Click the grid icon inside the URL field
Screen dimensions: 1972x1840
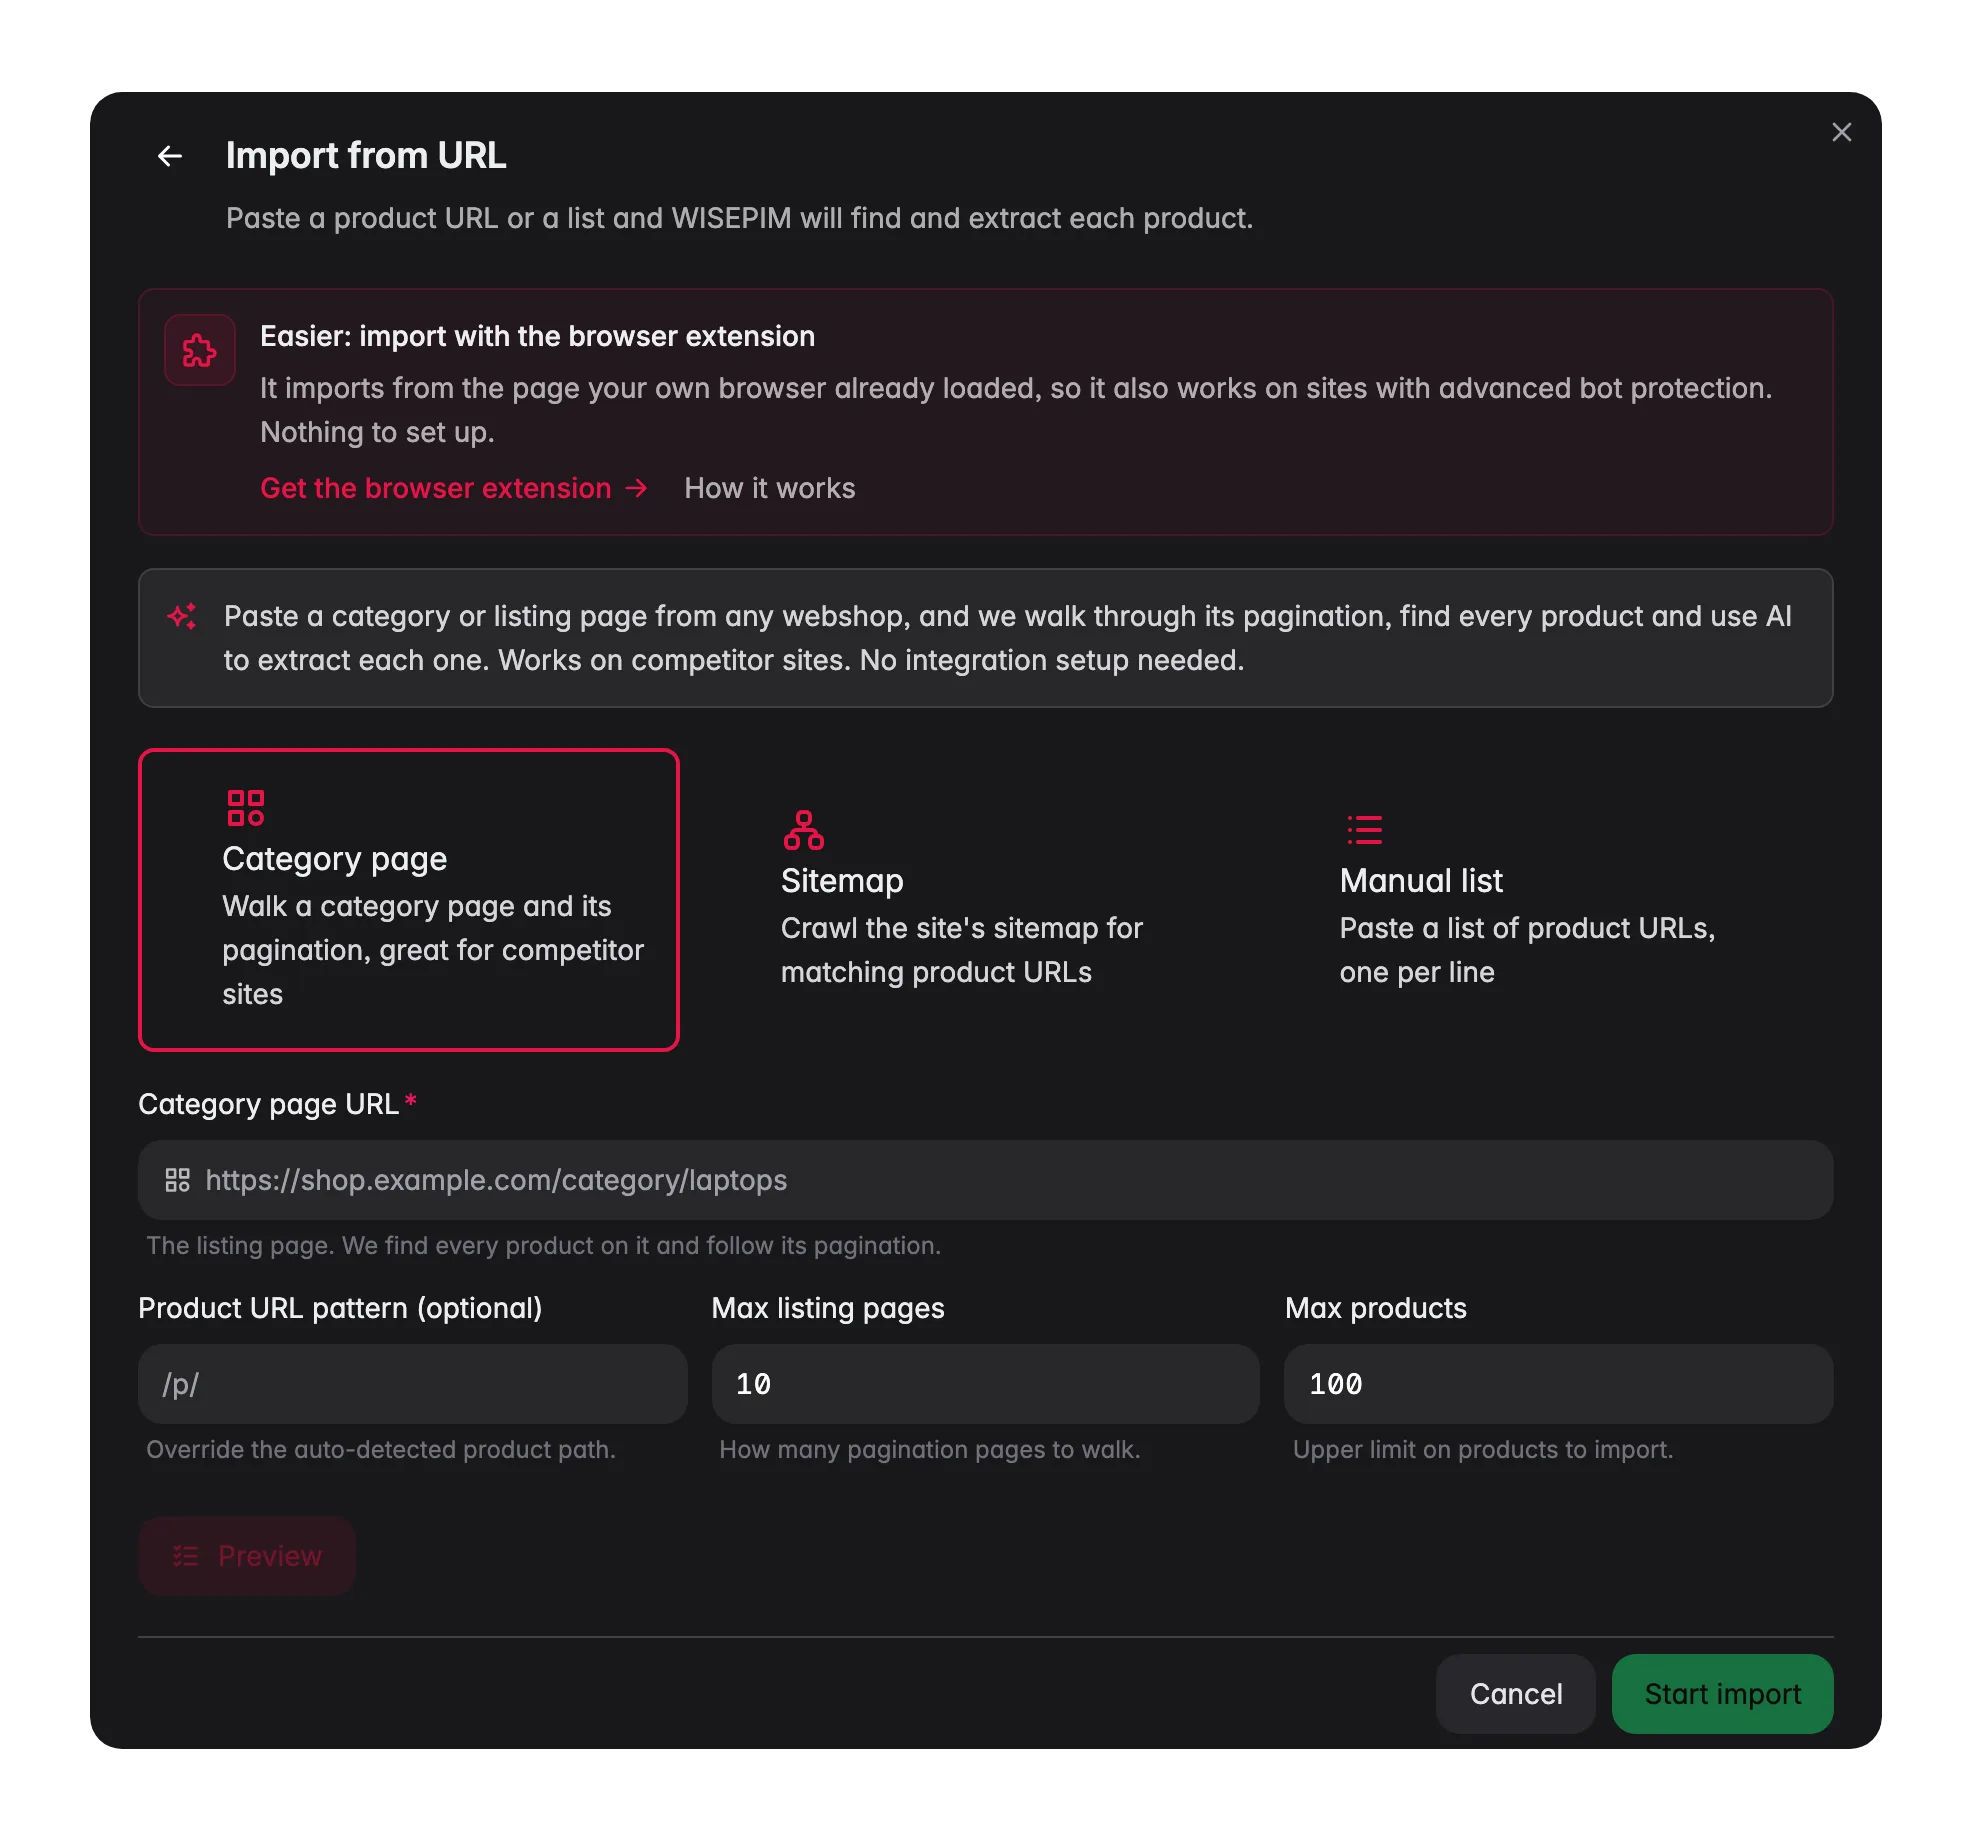(x=178, y=1180)
